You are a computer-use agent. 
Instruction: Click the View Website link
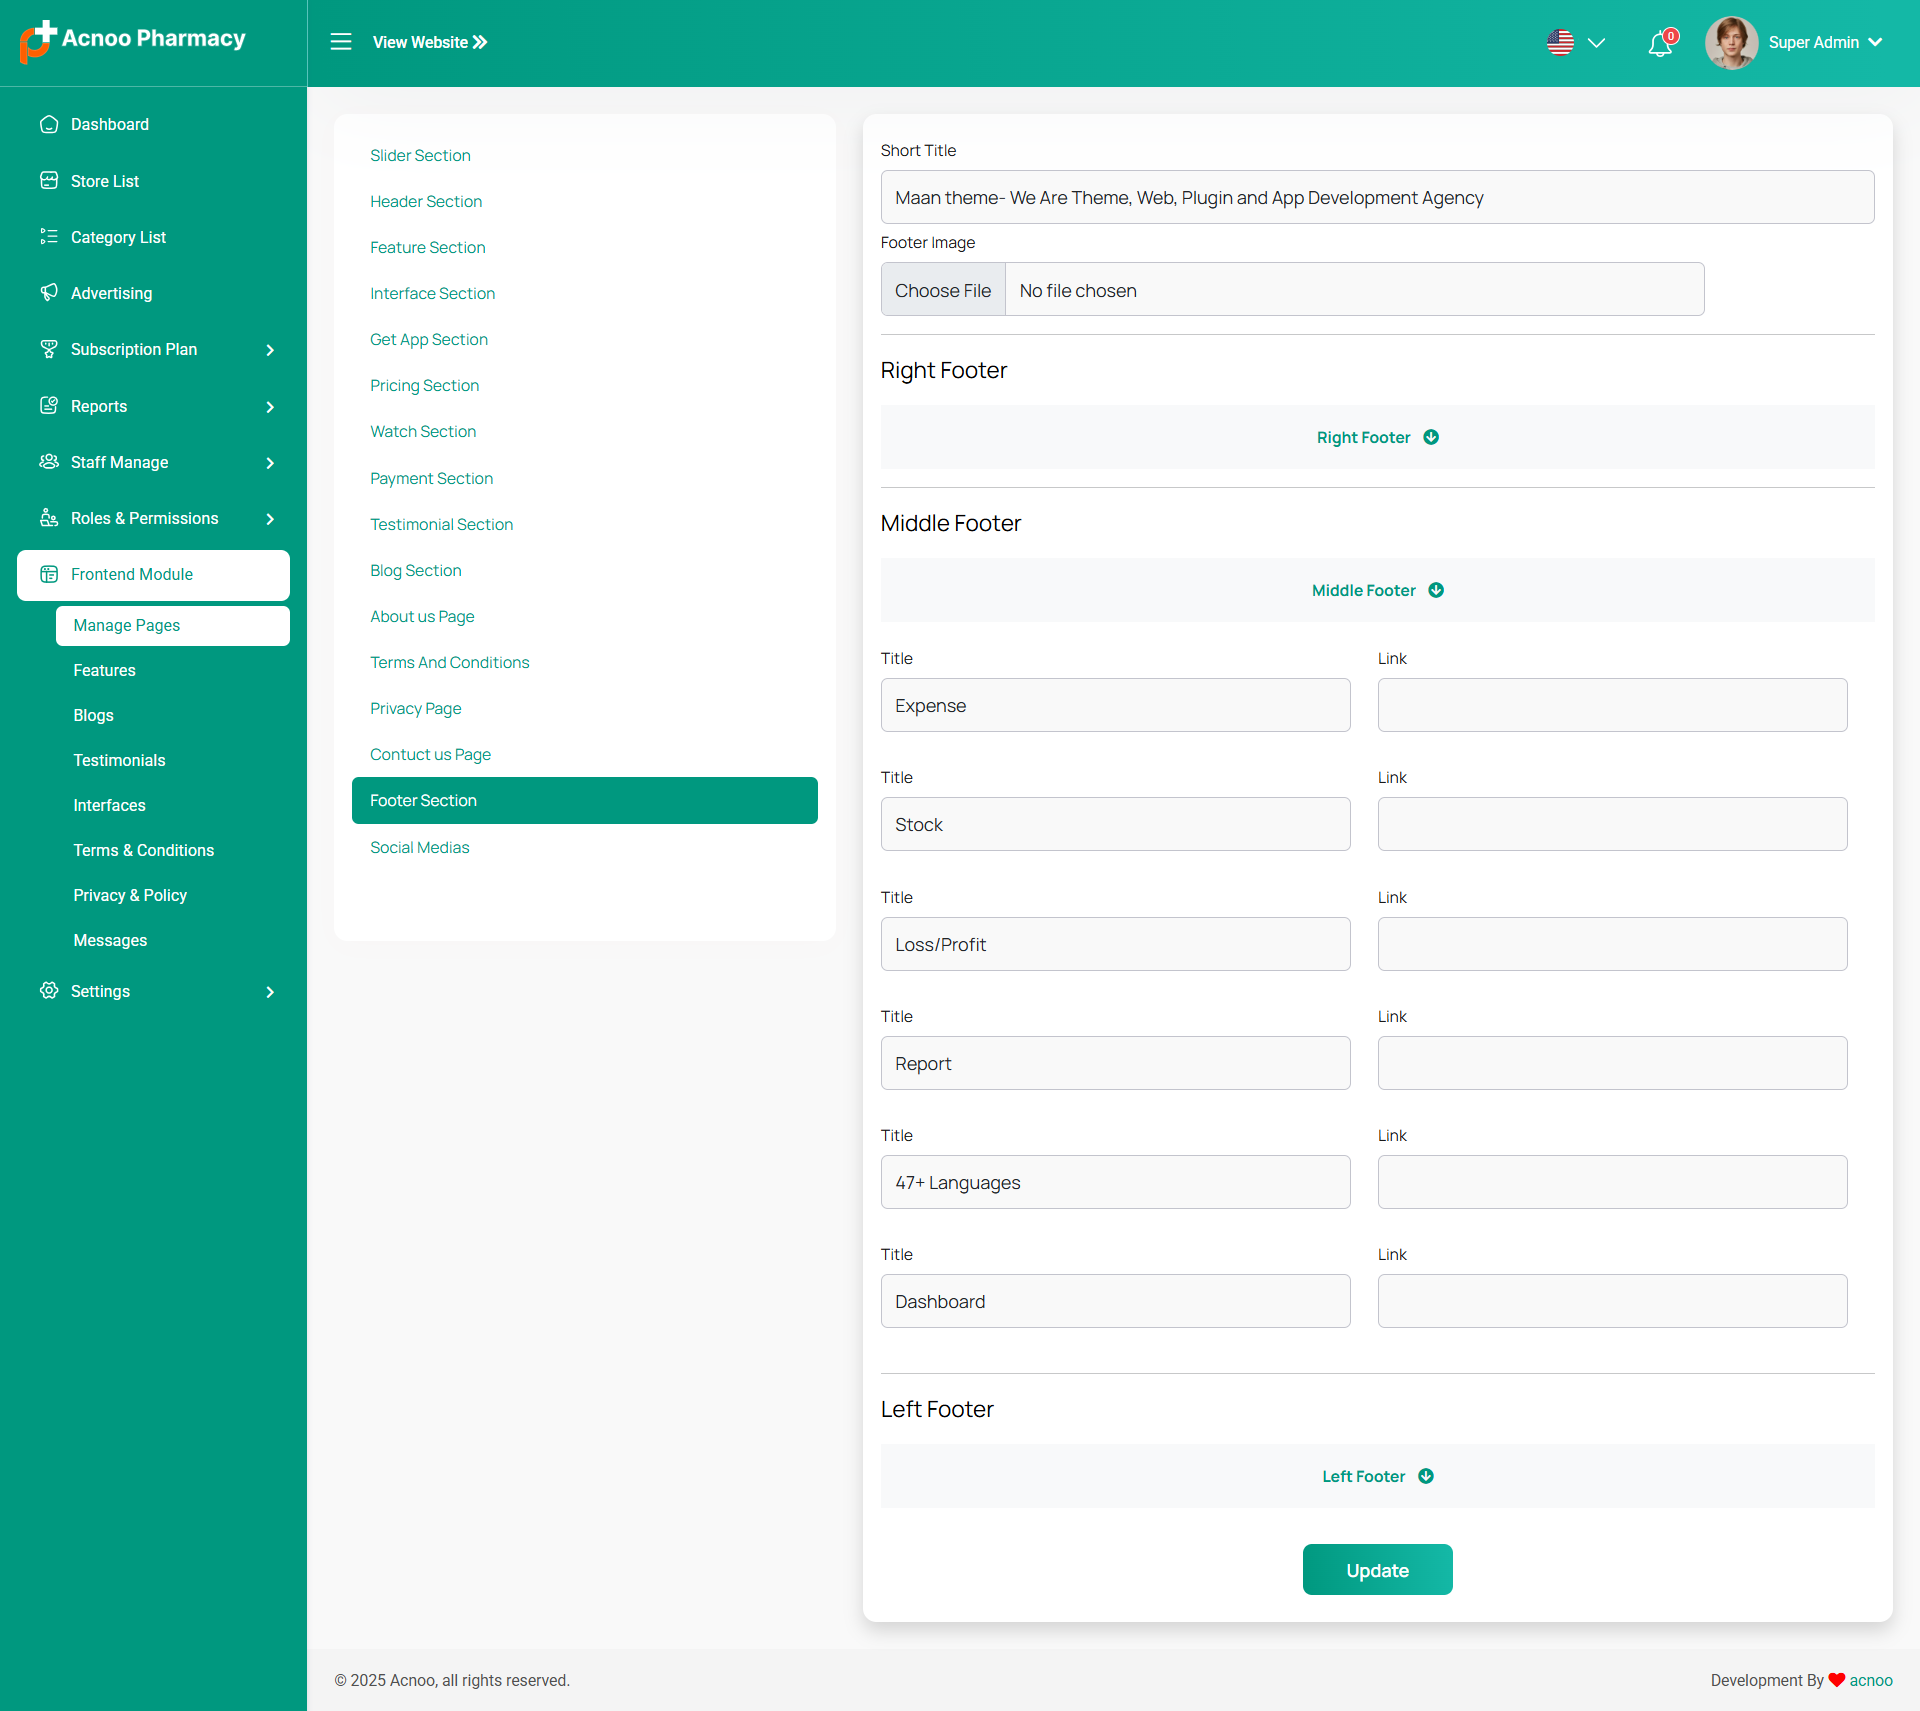click(x=430, y=42)
